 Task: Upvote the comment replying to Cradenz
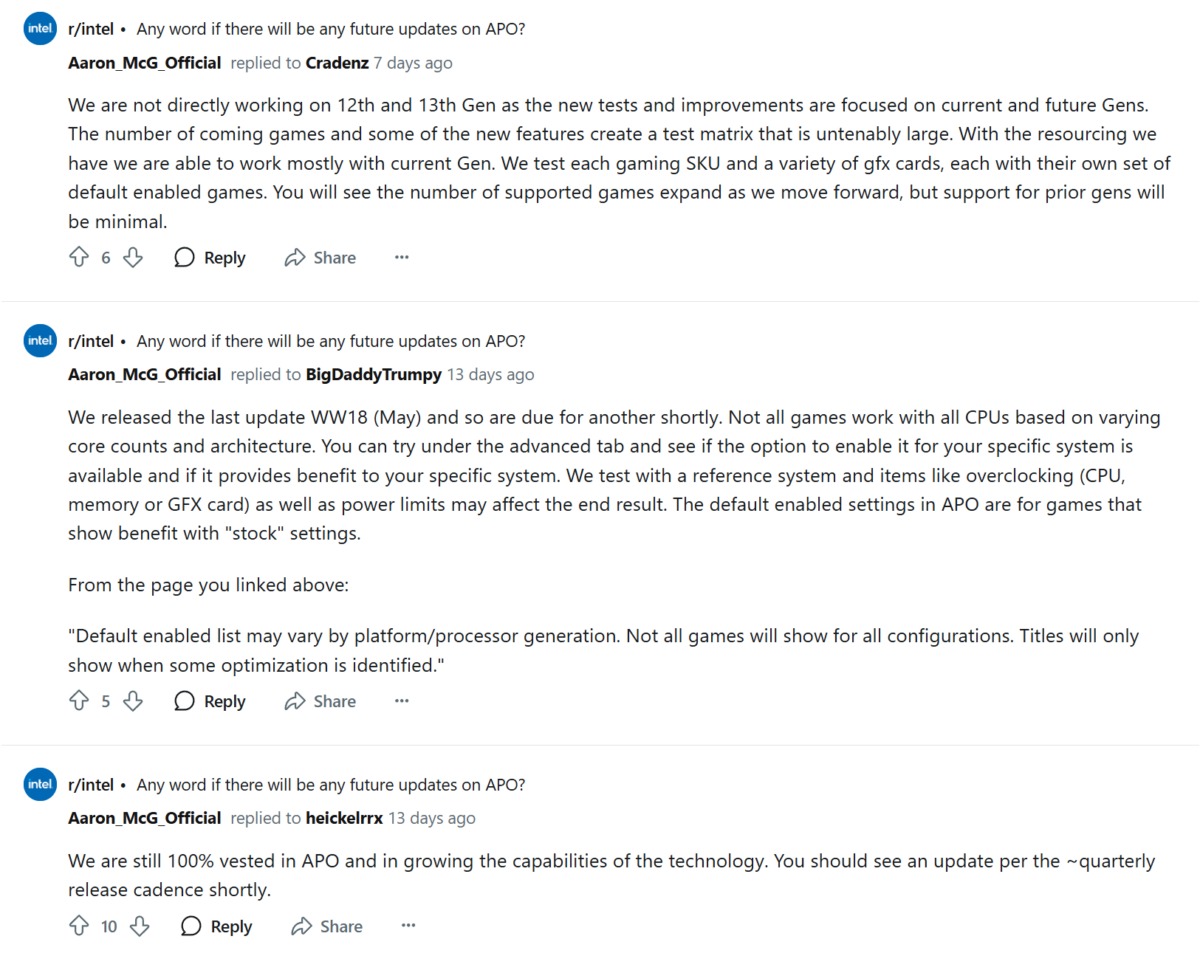click(x=79, y=258)
